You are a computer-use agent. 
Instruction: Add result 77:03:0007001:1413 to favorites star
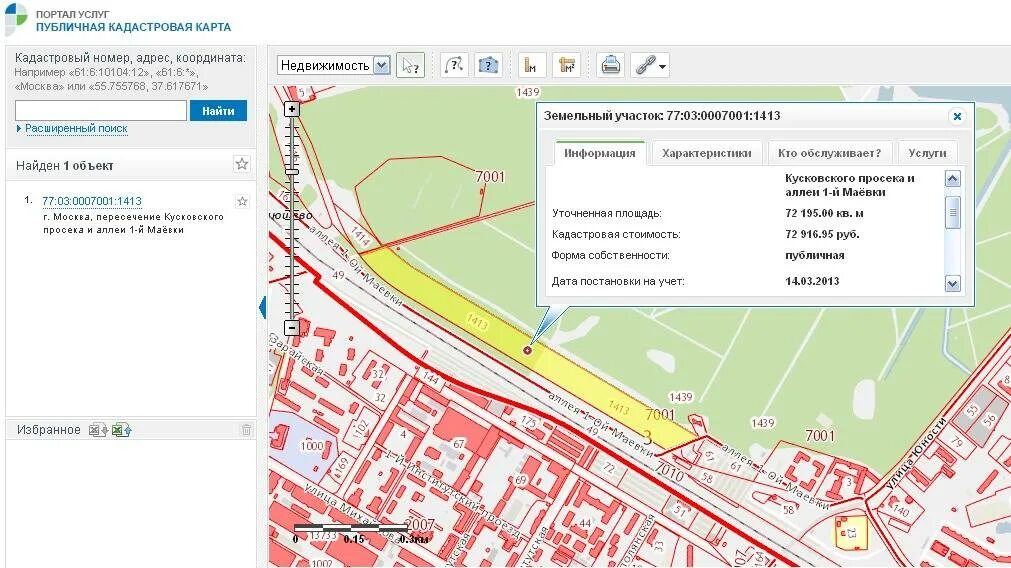[242, 201]
